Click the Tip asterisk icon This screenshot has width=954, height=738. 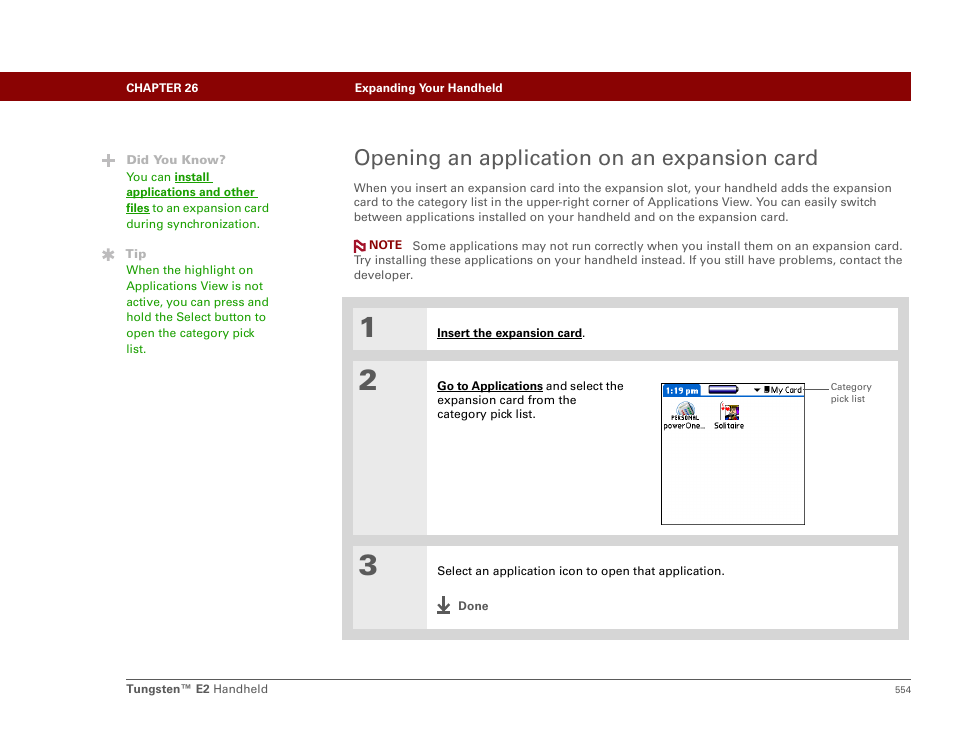click(108, 254)
